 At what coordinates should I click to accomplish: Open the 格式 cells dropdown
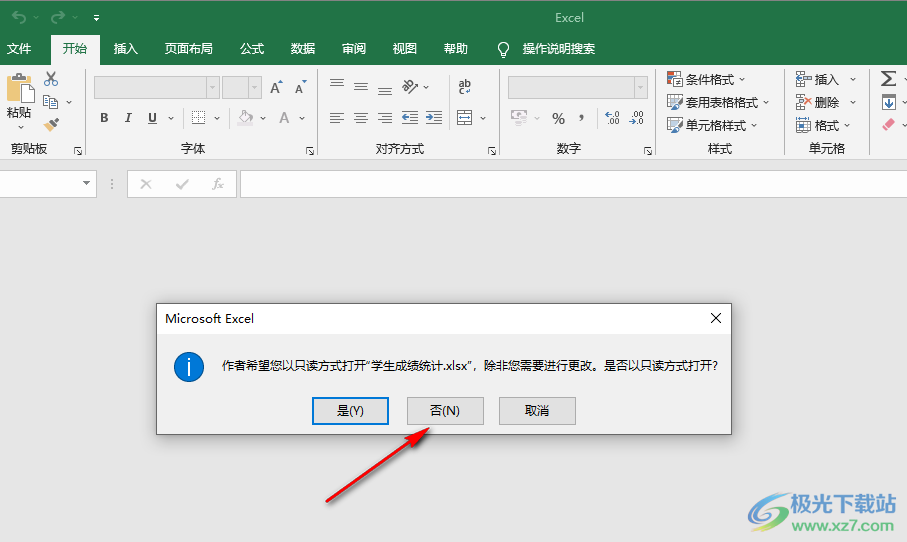tap(823, 125)
